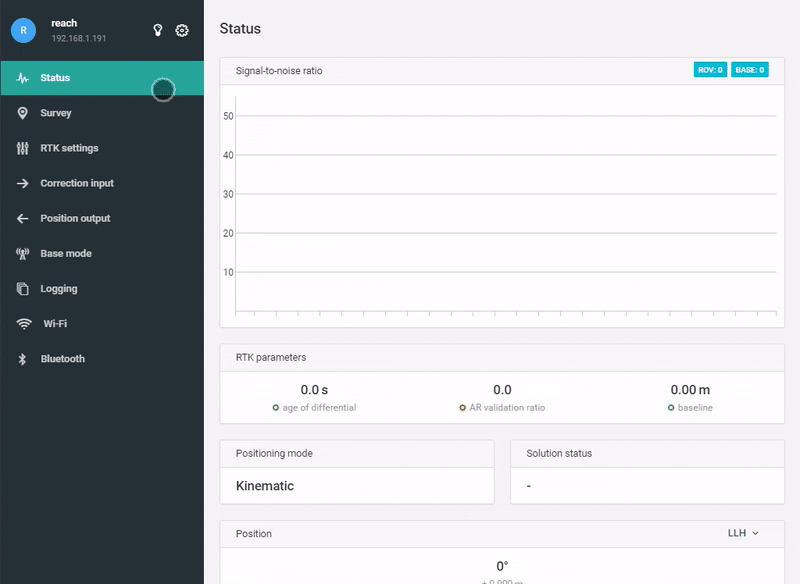Click the 0° position value
Viewport: 800px width, 584px height.
pyautogui.click(x=502, y=566)
